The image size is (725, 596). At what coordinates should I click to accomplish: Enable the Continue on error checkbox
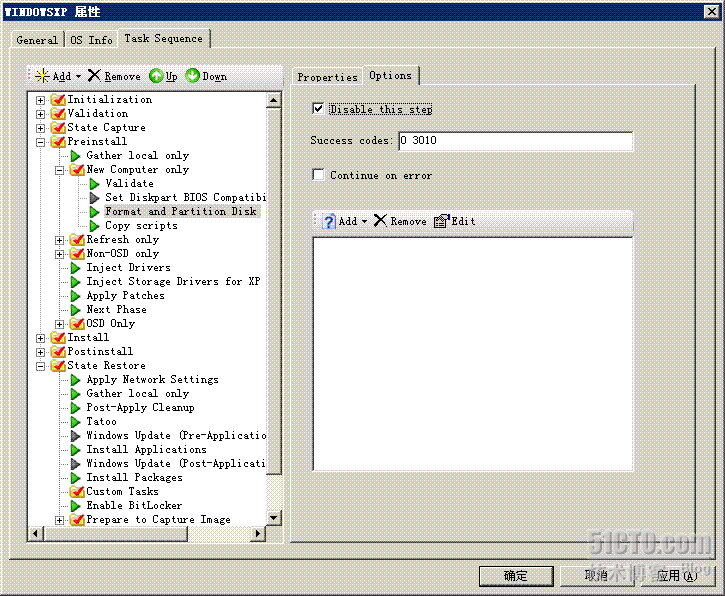tap(318, 175)
